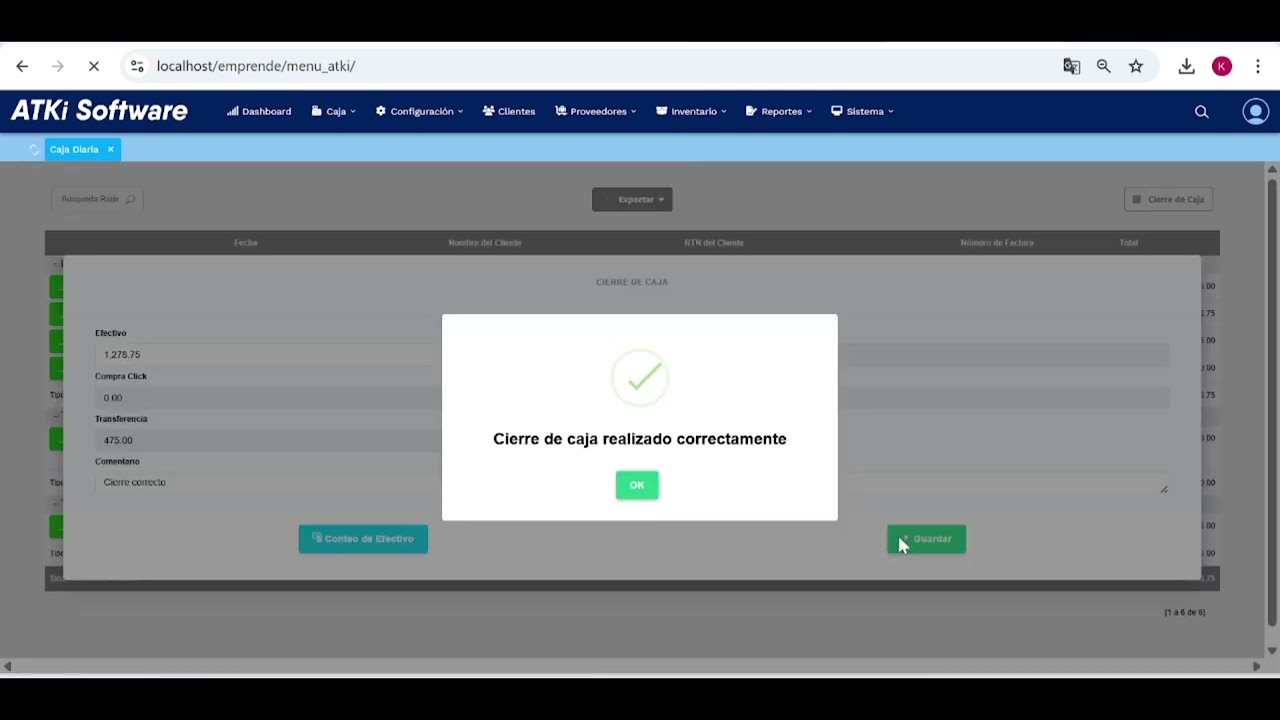Click the Cierre de Caja button
1280x720 pixels.
(1169, 199)
